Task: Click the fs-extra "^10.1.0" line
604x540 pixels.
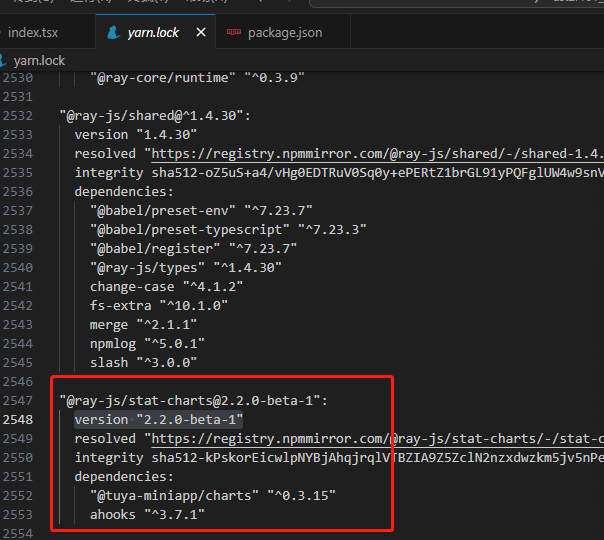Action: coord(147,305)
